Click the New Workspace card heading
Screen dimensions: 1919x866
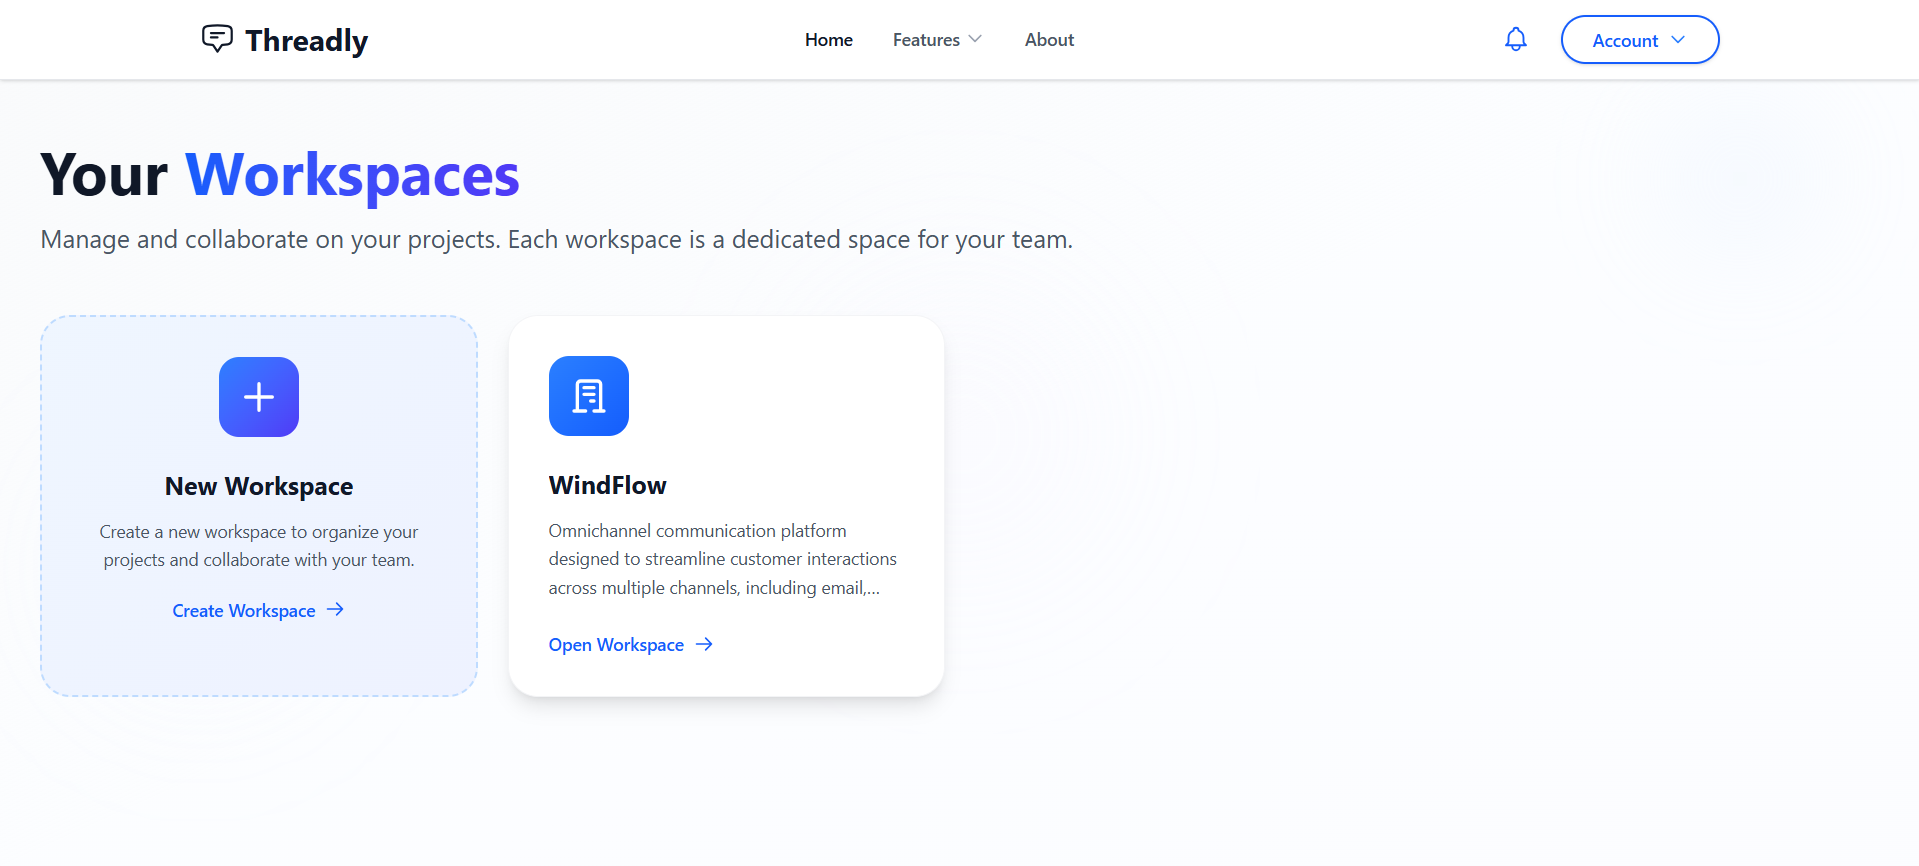coord(259,486)
